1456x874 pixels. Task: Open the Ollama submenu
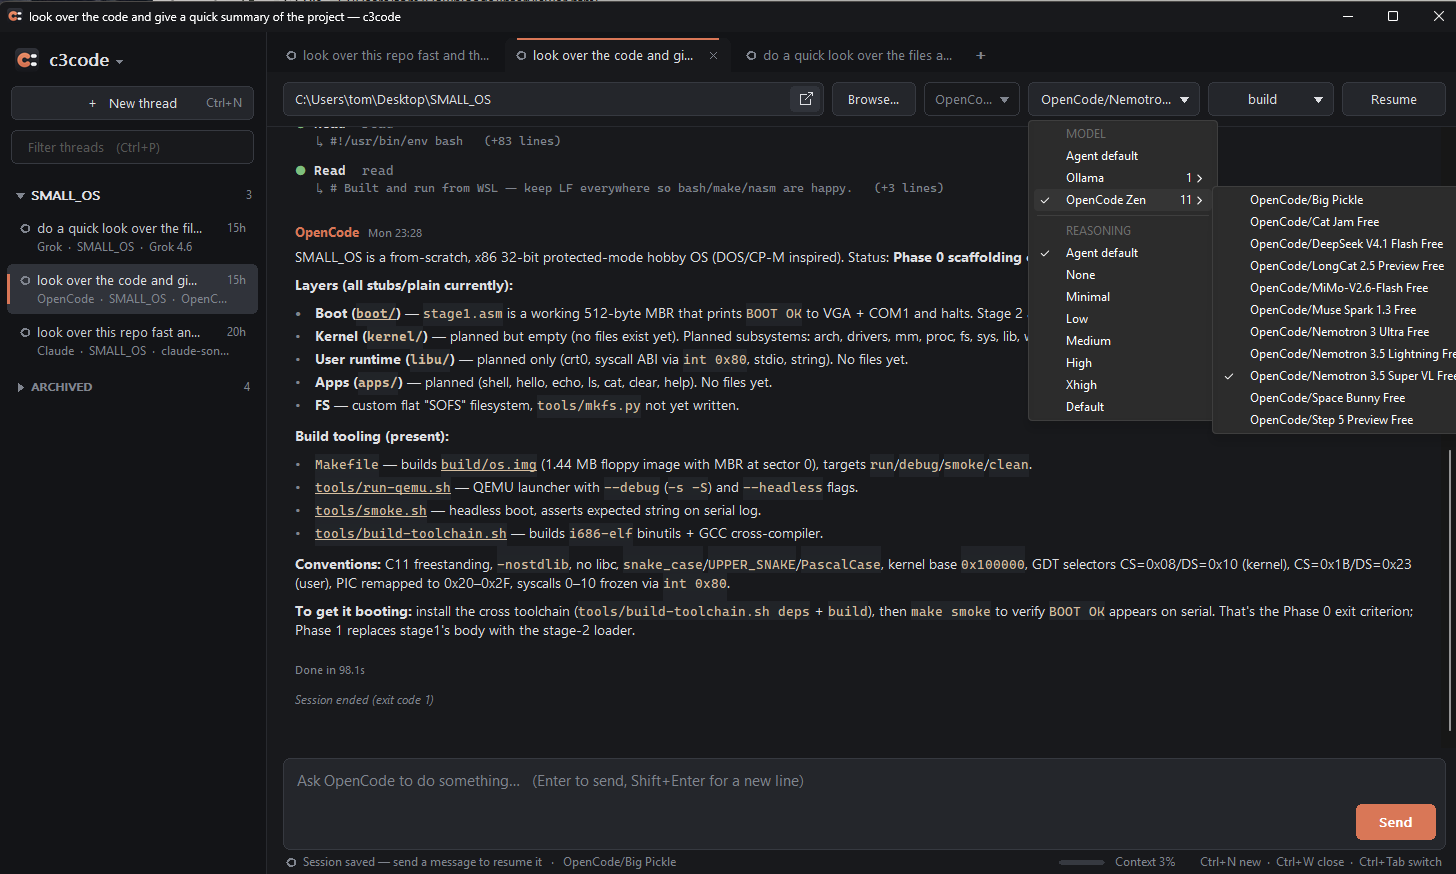pyautogui.click(x=1122, y=178)
